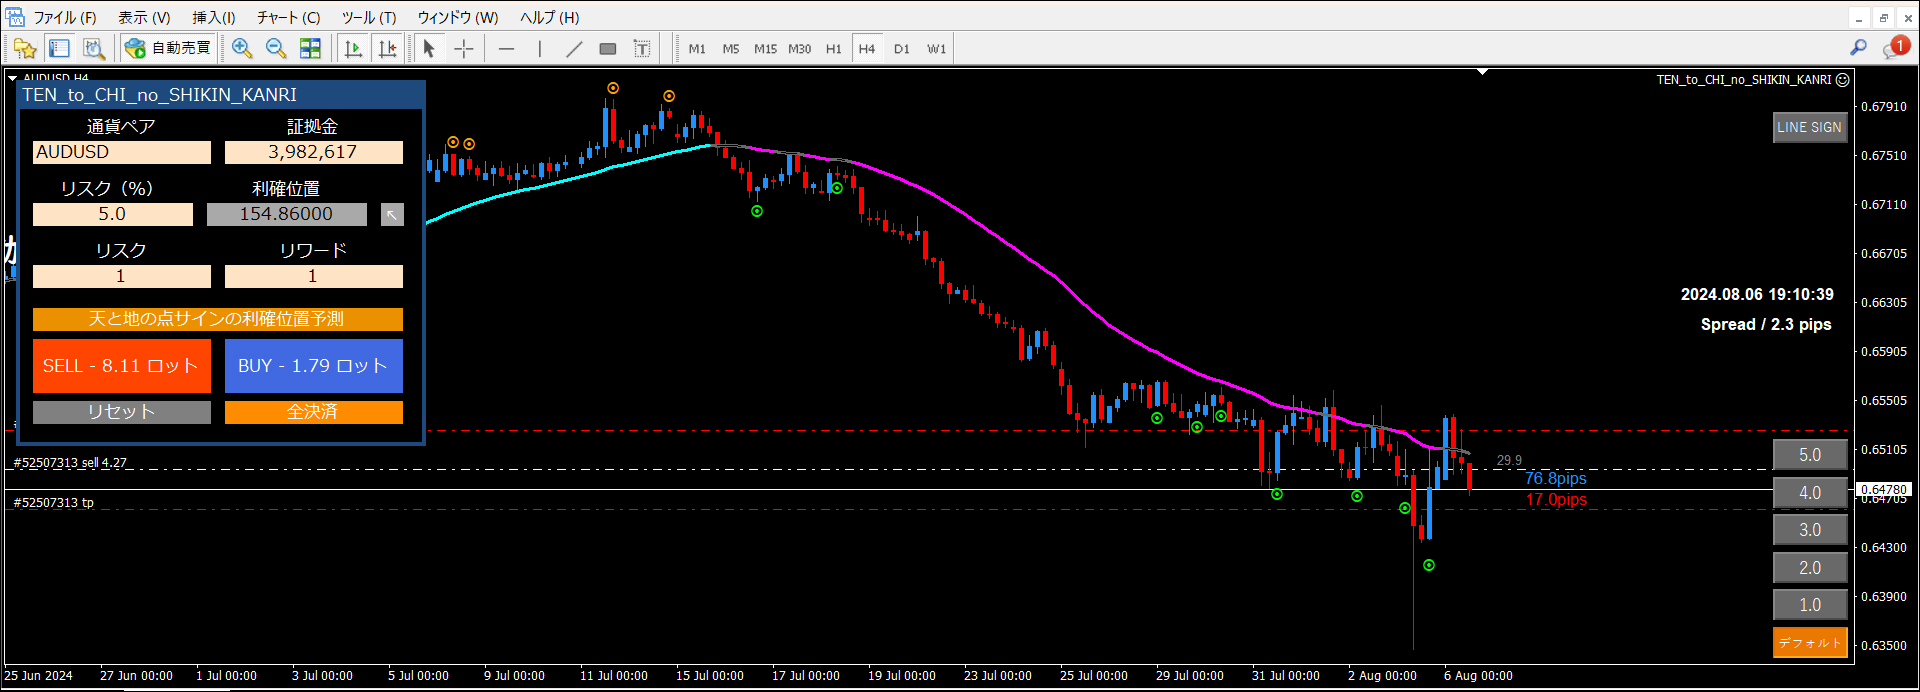This screenshot has width=1920, height=692.
Task: Switch to the W1 timeframe
Action: (x=936, y=49)
